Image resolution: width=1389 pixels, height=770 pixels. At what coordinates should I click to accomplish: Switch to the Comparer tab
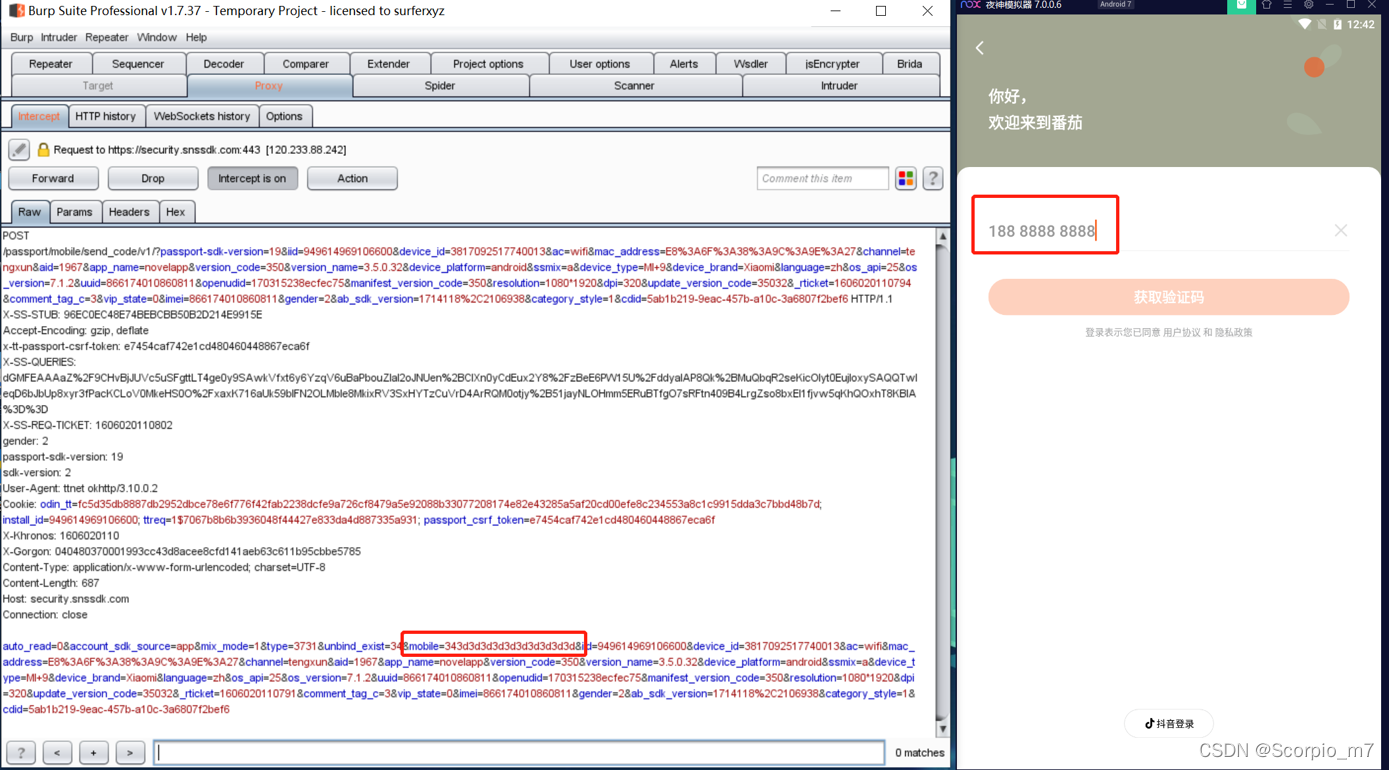pyautogui.click(x=305, y=64)
